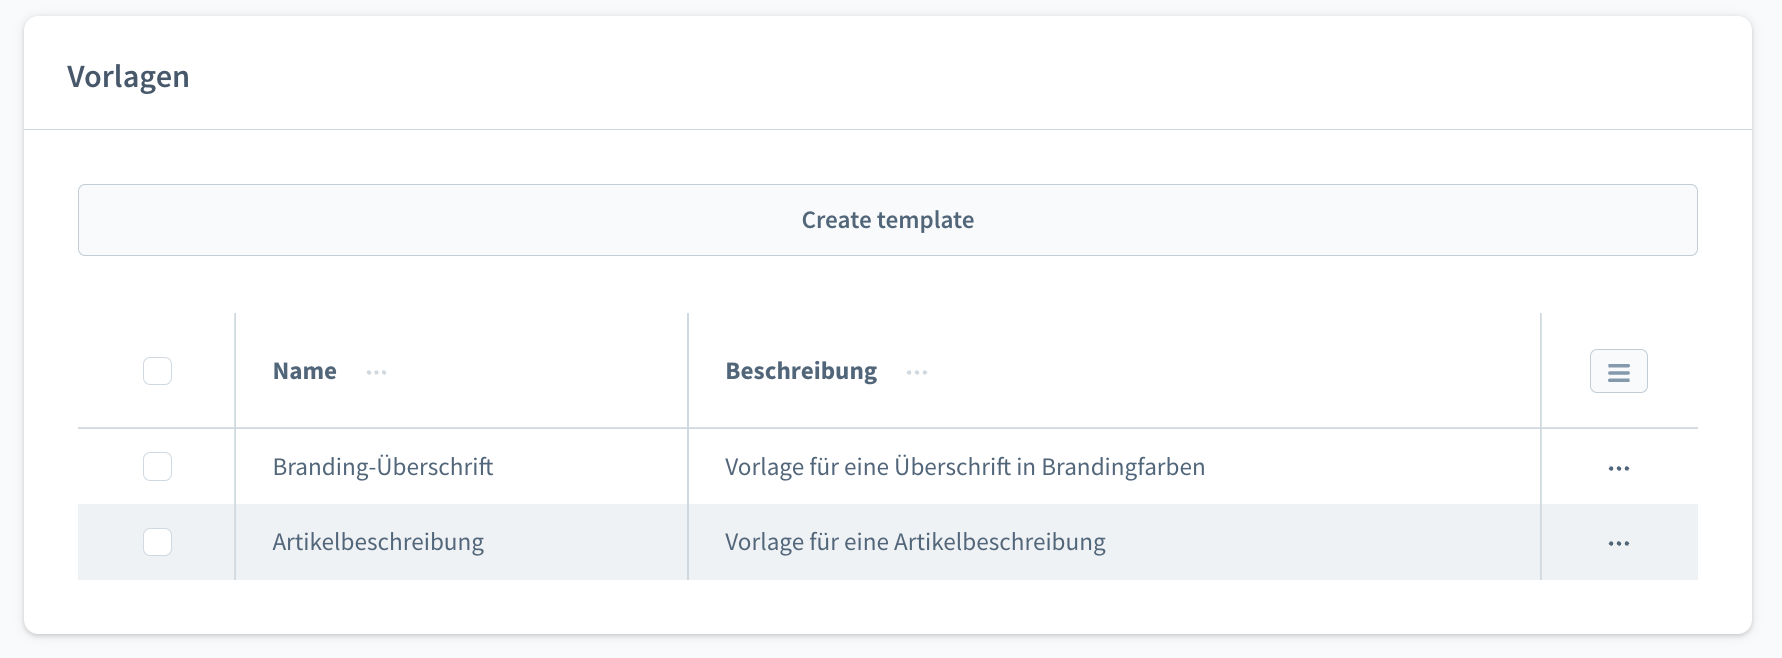The width and height of the screenshot is (1782, 658).
Task: Tick the Artikelbeschreibung row checkbox
Action: point(157,542)
